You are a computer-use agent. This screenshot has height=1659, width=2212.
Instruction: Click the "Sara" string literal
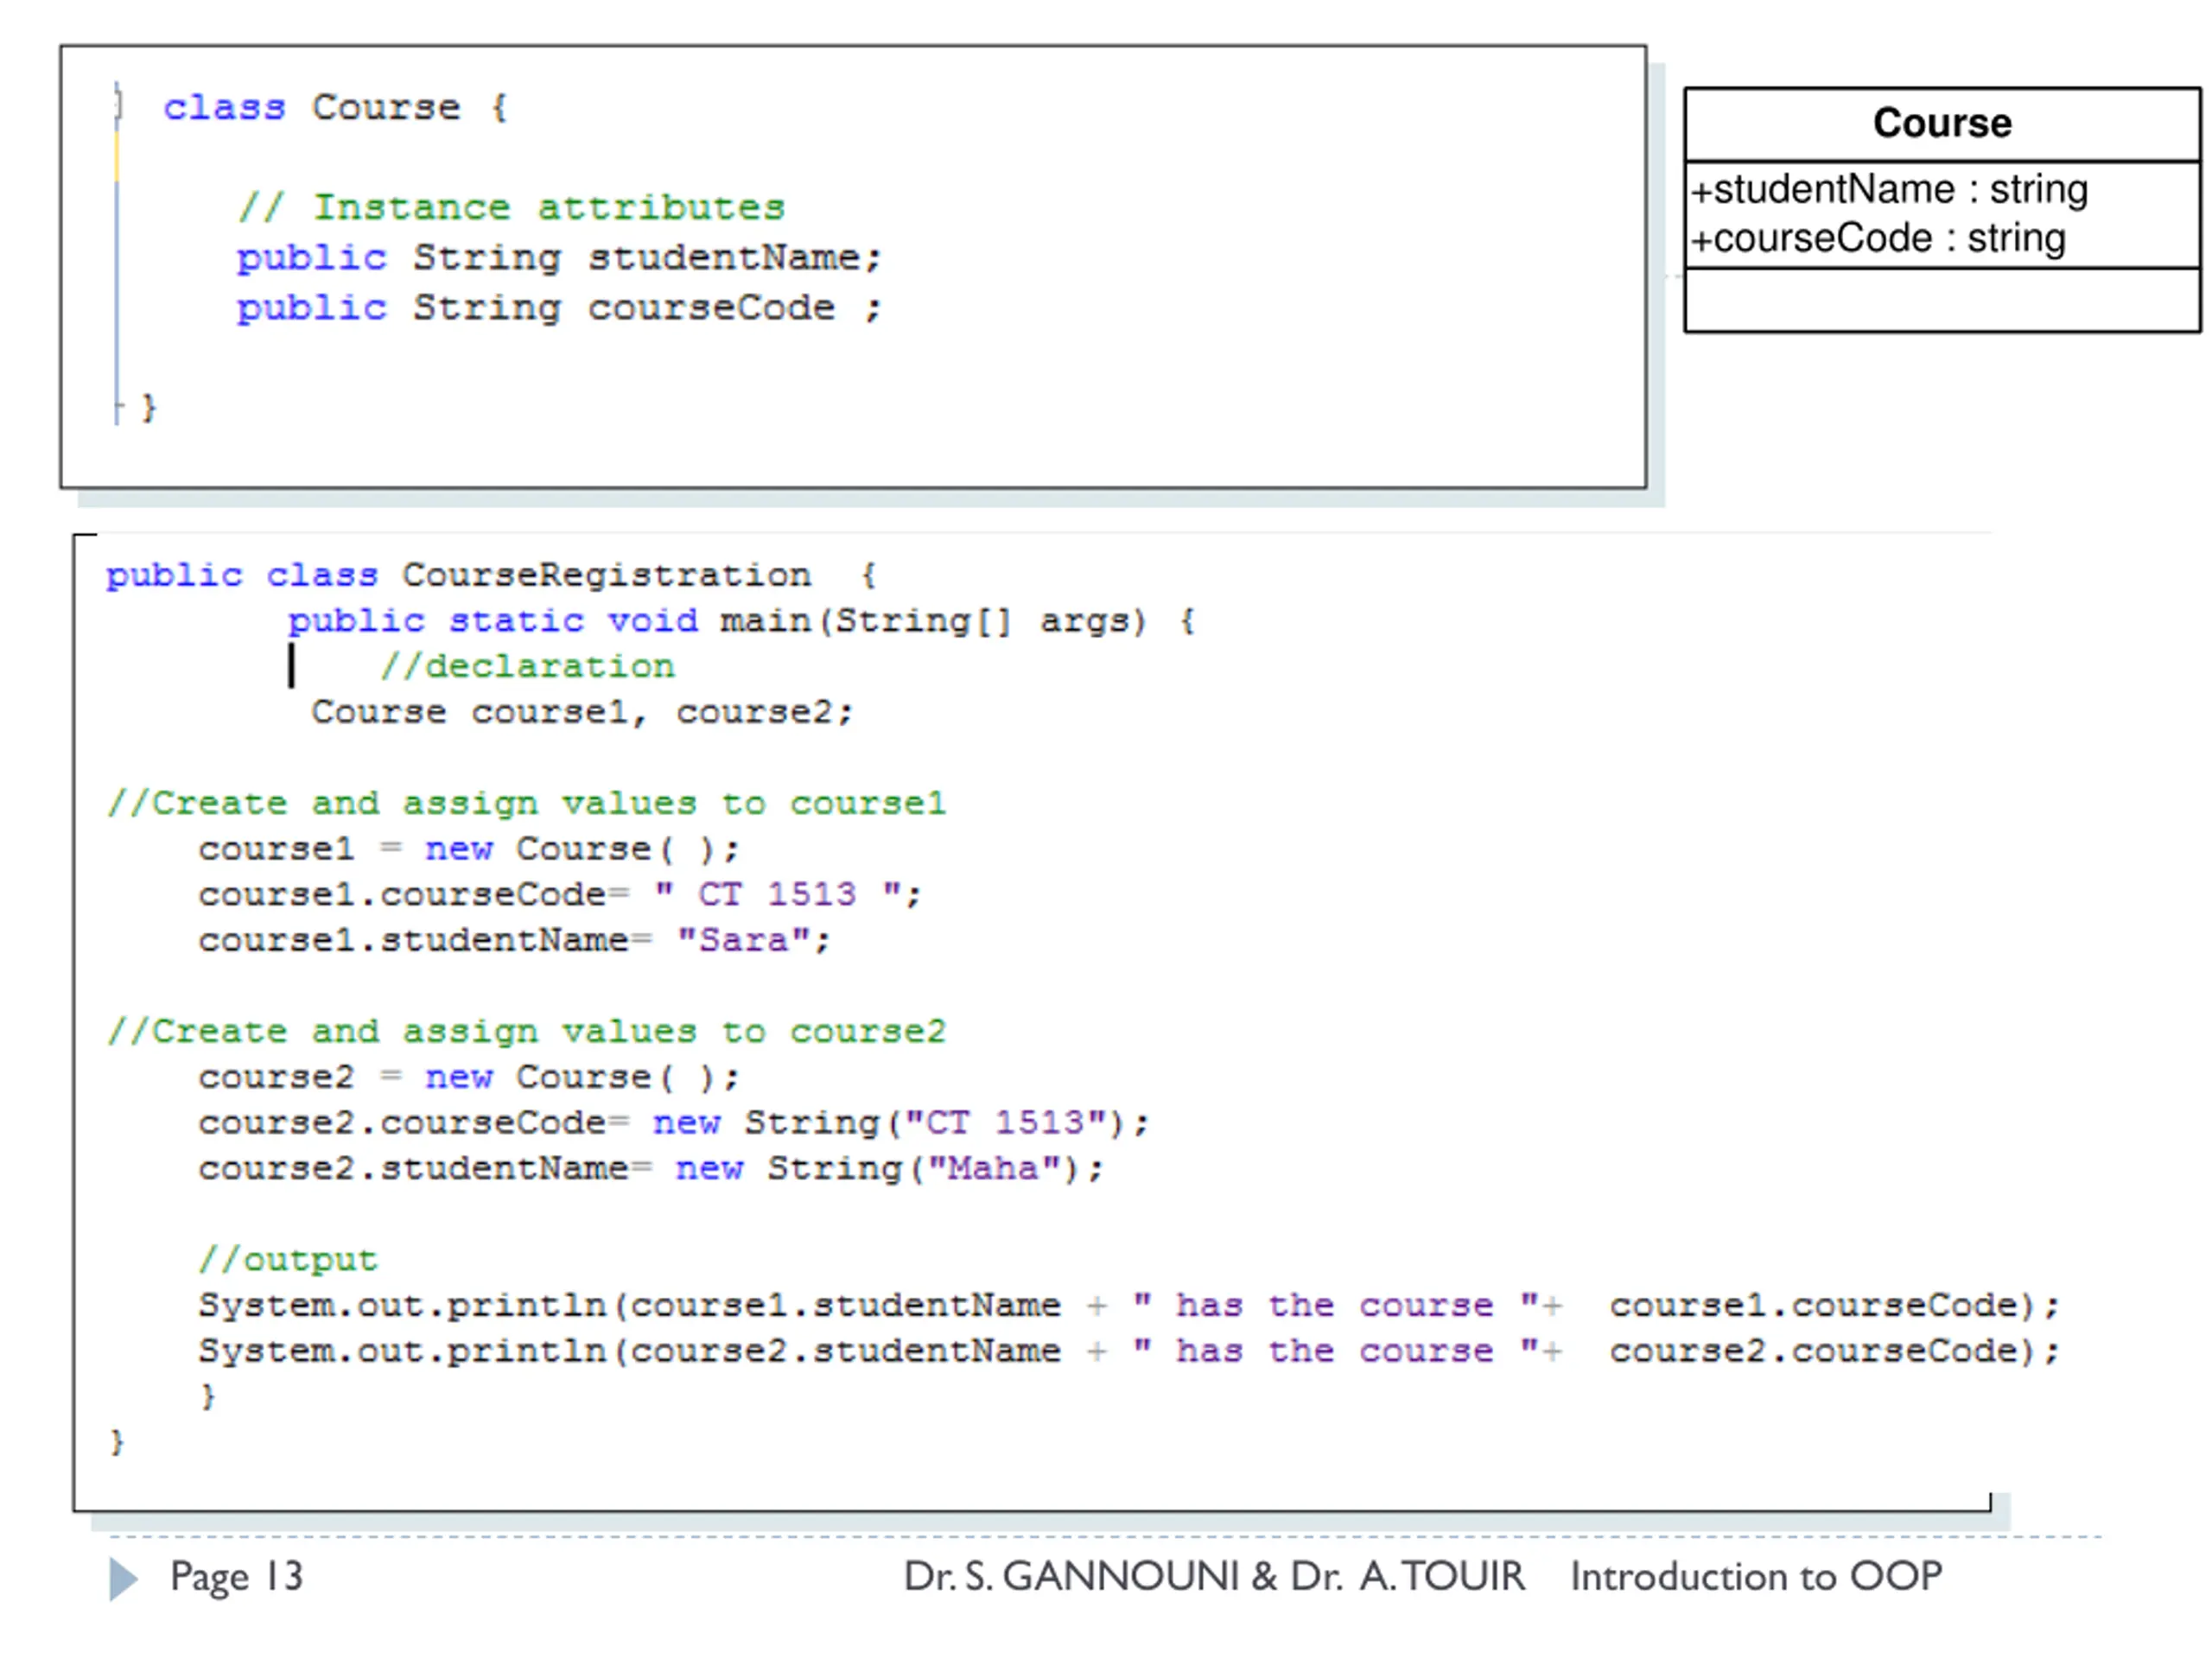(743, 939)
